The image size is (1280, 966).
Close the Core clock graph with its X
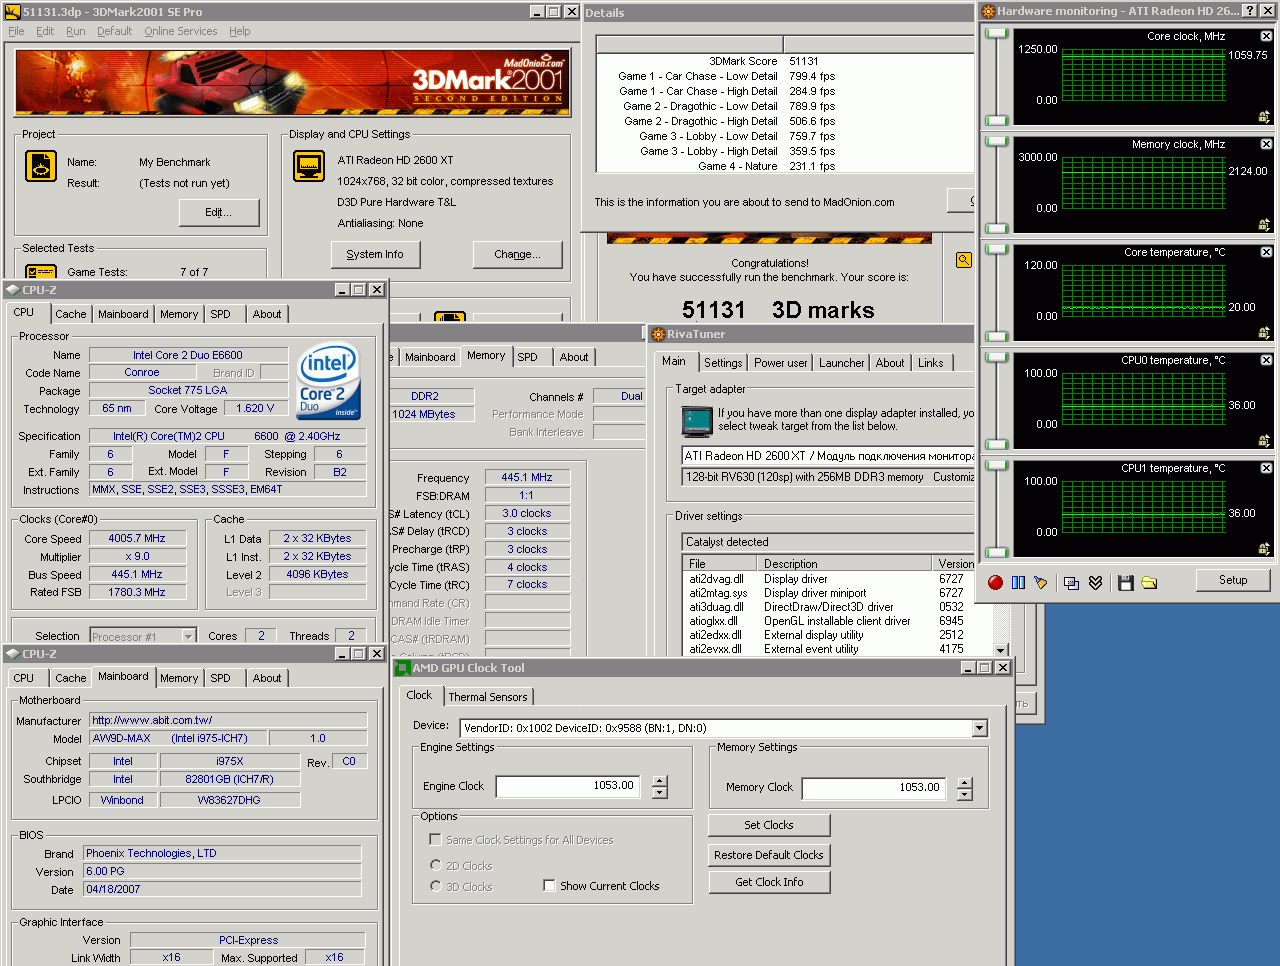(1266, 36)
